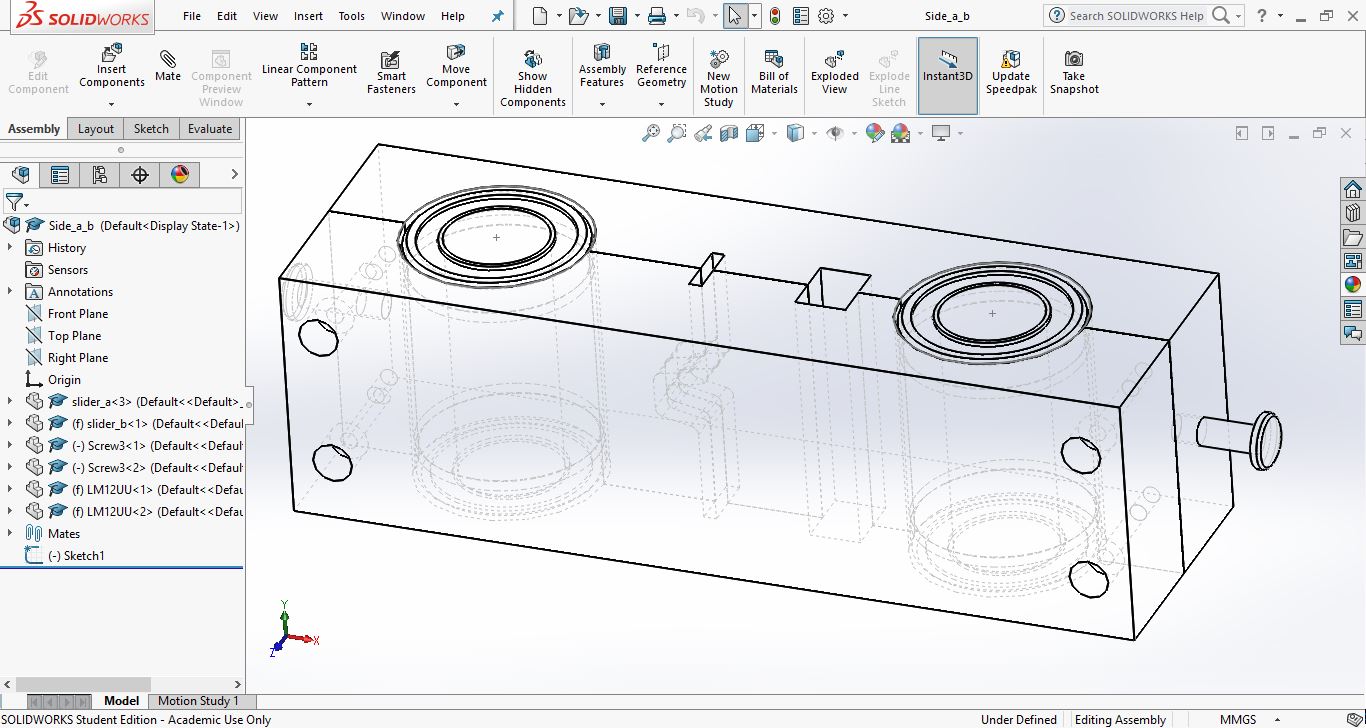Open the File menu

pos(192,16)
